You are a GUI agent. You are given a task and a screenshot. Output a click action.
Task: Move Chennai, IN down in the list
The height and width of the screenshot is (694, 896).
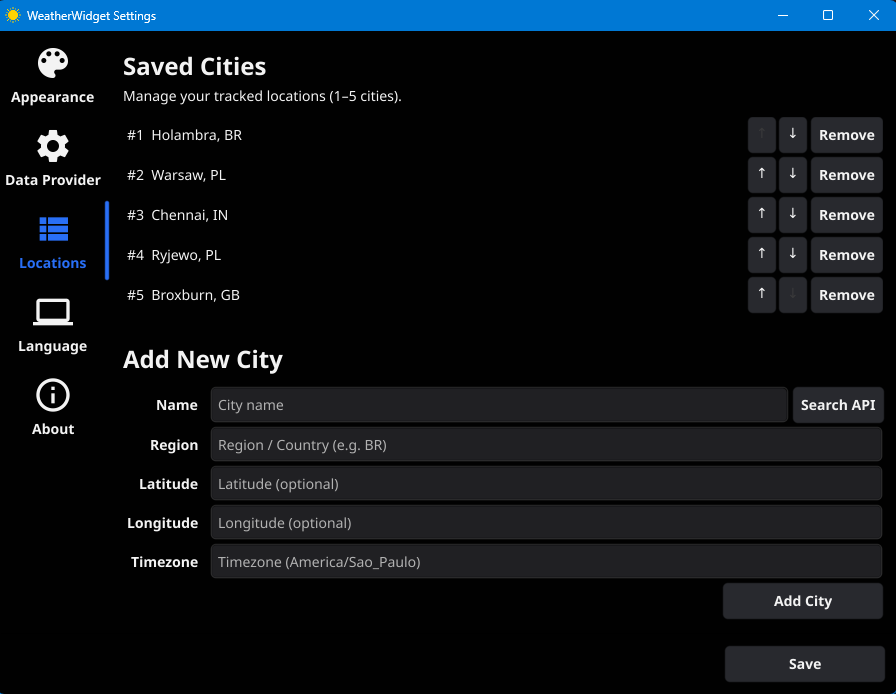pyautogui.click(x=793, y=215)
